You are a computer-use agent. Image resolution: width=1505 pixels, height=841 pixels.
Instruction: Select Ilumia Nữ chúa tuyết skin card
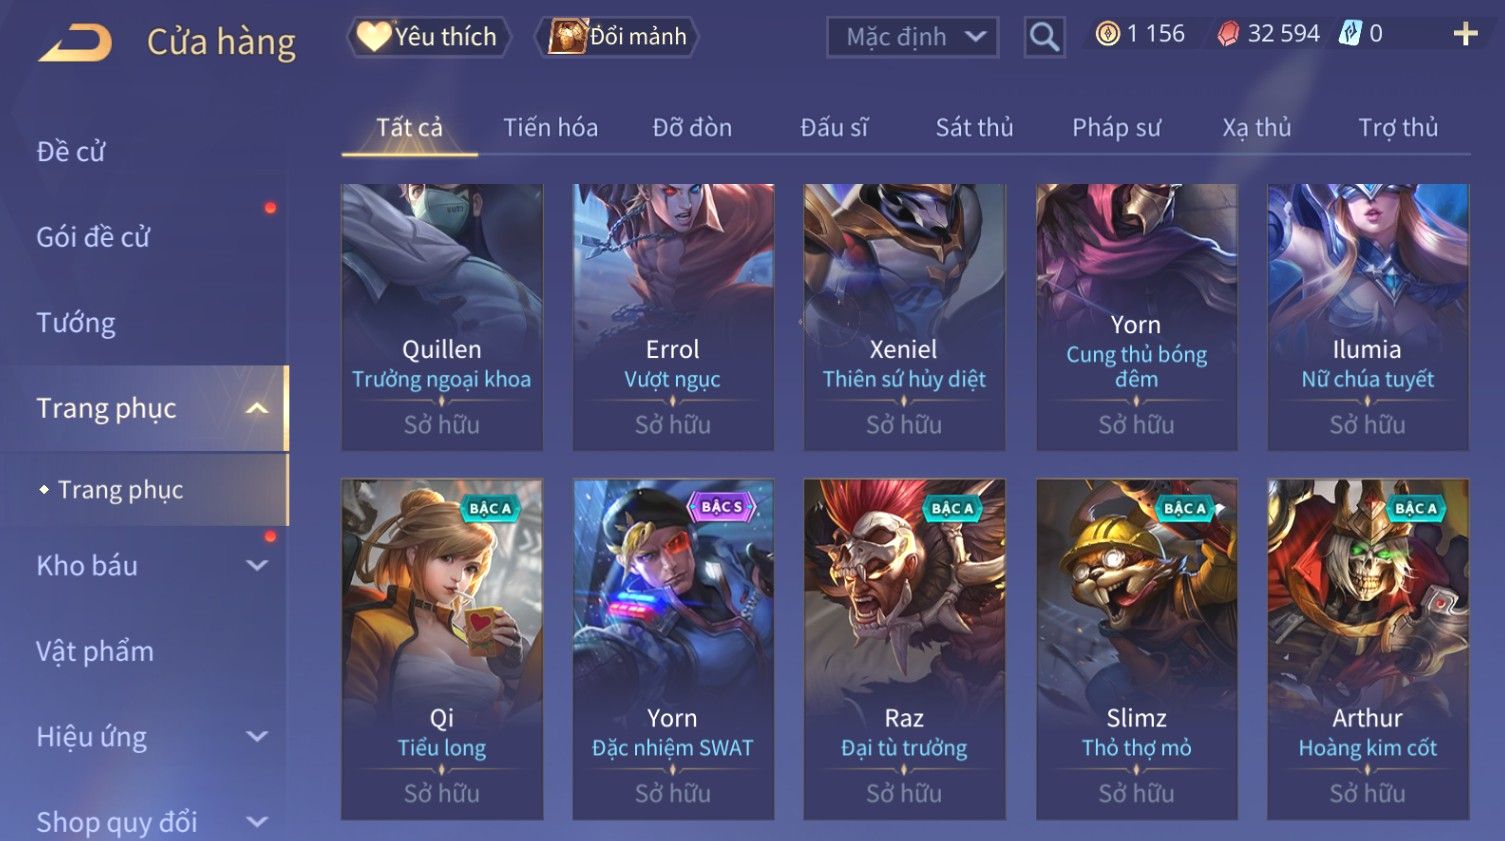click(1367, 316)
